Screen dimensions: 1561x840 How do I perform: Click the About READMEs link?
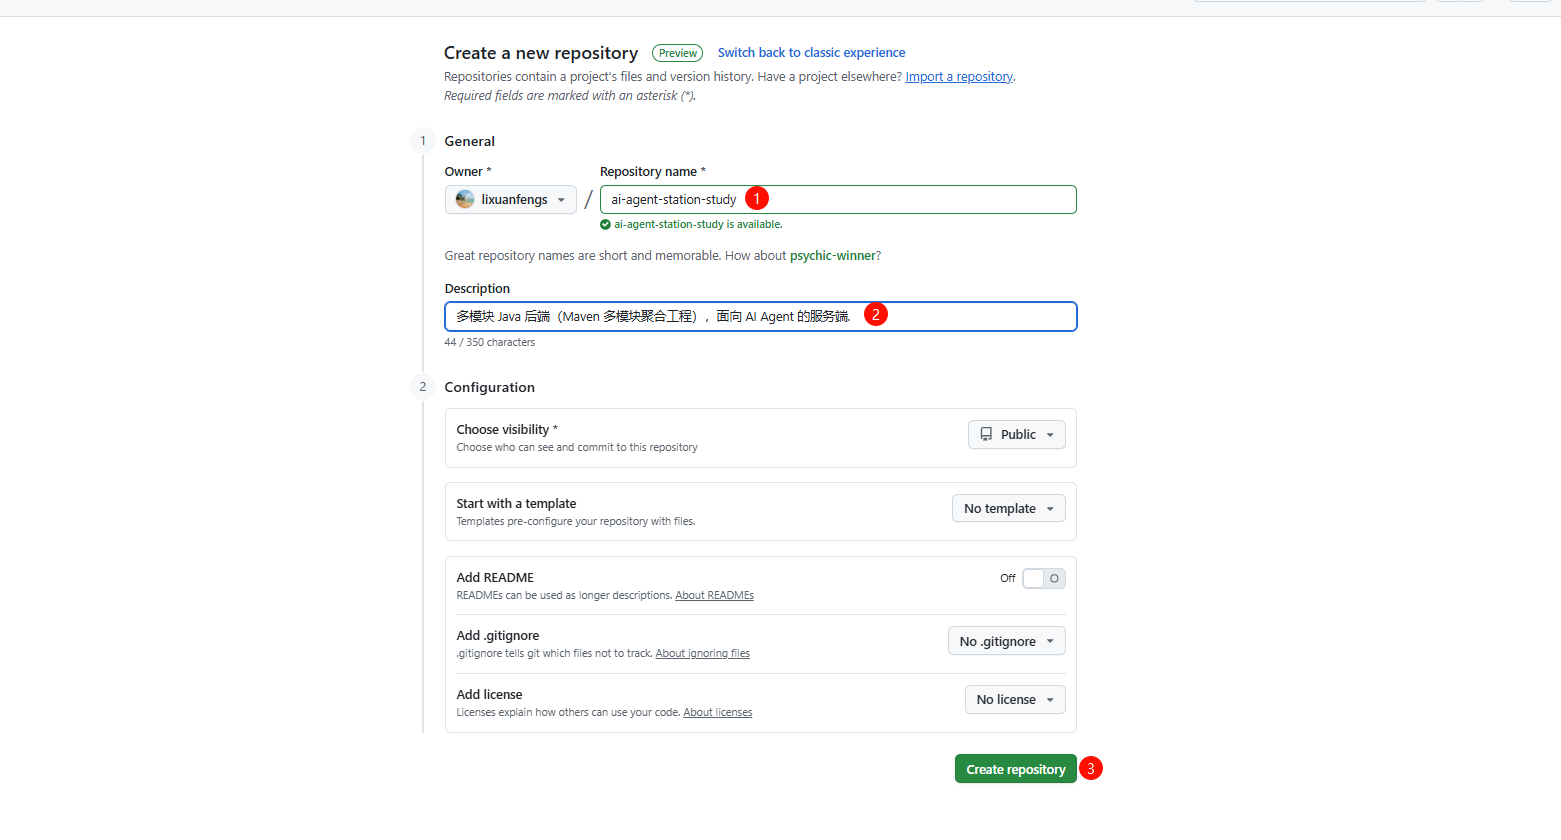point(714,596)
